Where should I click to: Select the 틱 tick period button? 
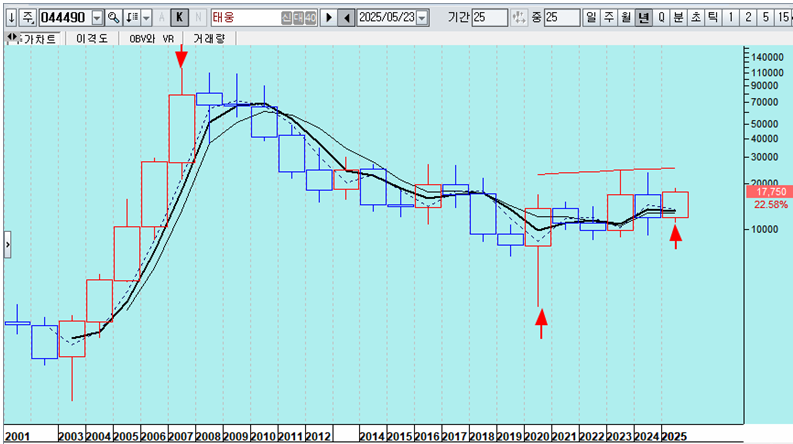[713, 18]
